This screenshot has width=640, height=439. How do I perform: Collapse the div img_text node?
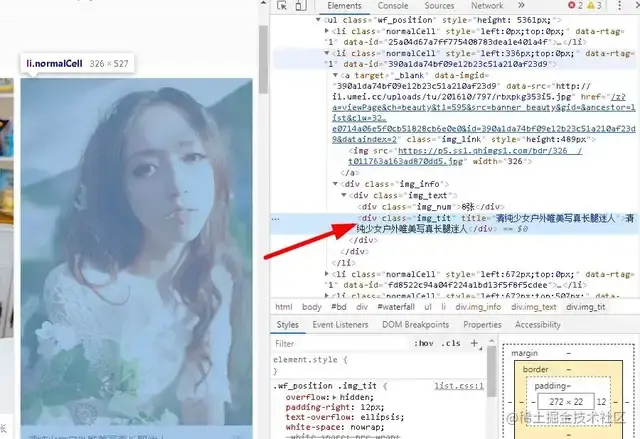(x=344, y=195)
